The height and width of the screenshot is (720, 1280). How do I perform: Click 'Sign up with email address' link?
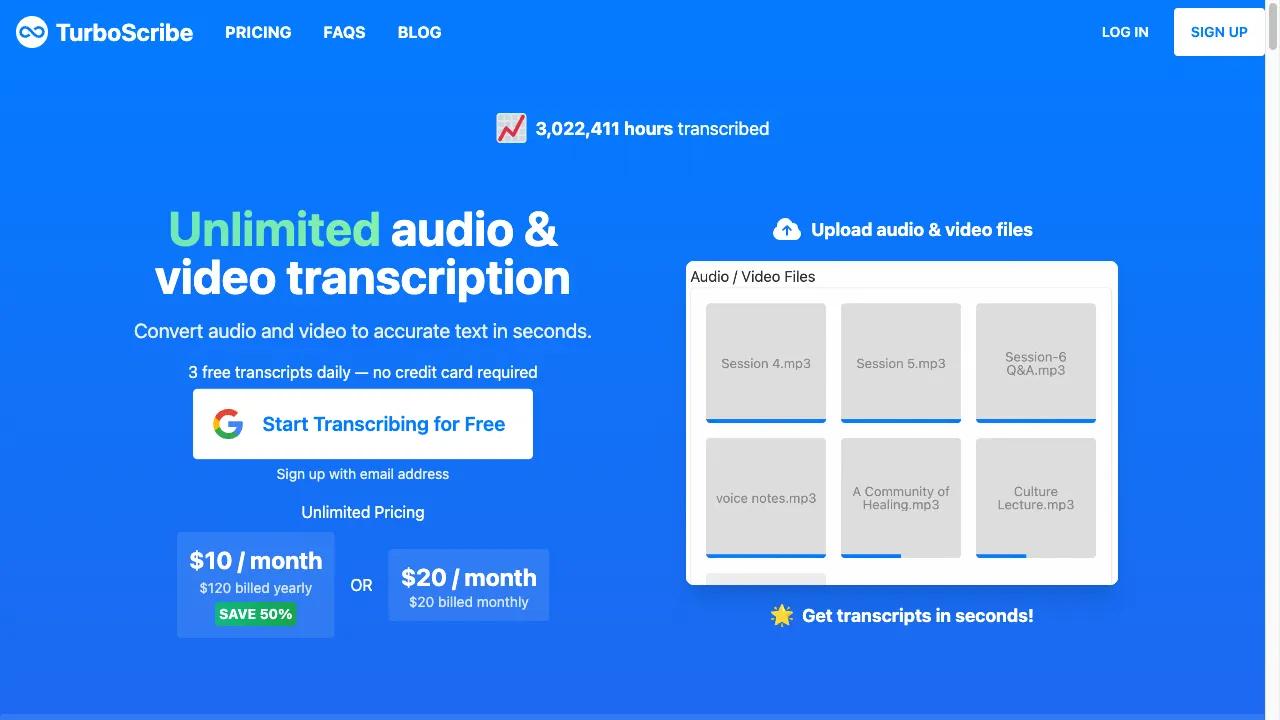pyautogui.click(x=363, y=474)
